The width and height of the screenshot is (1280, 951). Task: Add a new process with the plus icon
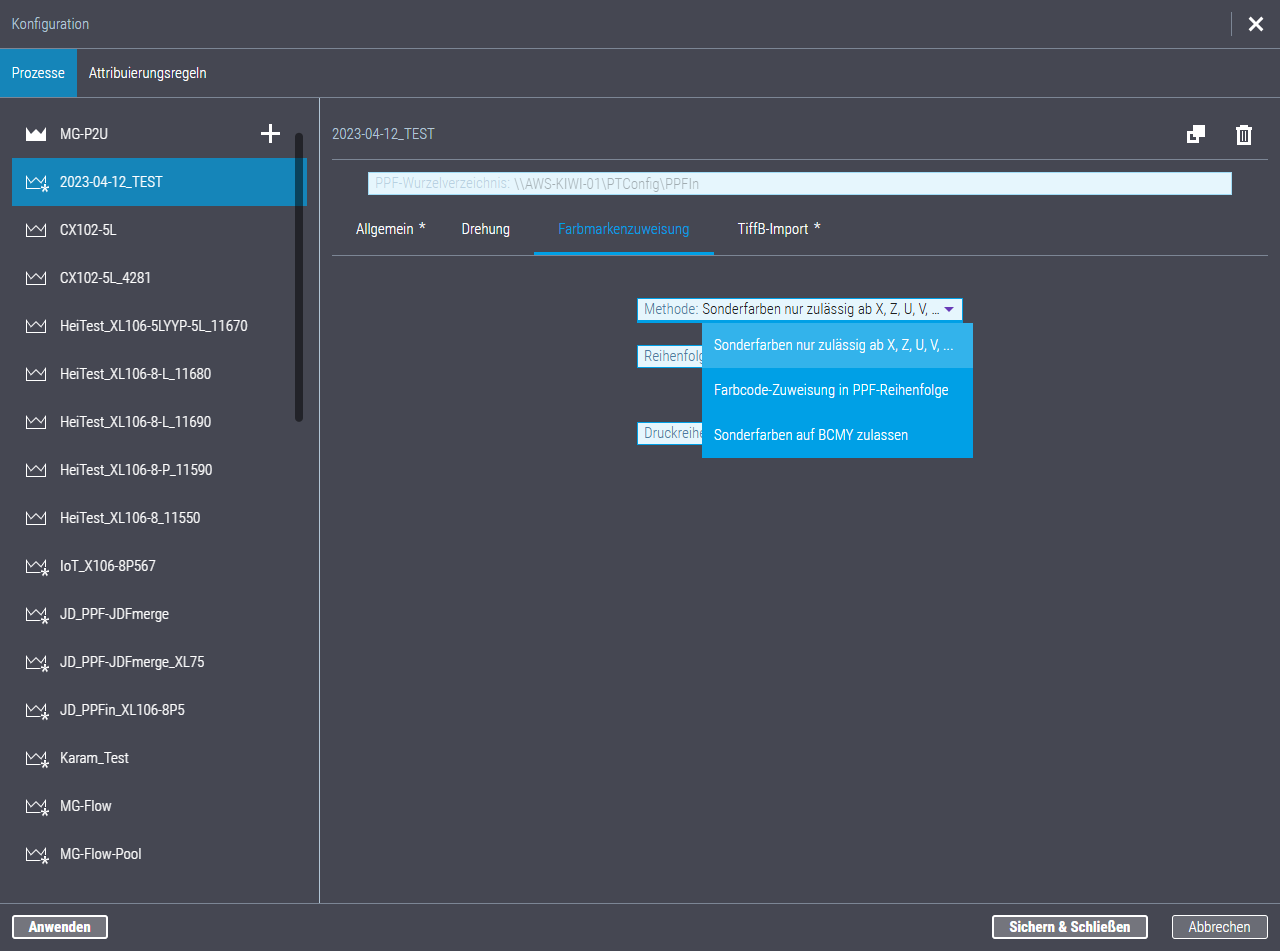270,133
